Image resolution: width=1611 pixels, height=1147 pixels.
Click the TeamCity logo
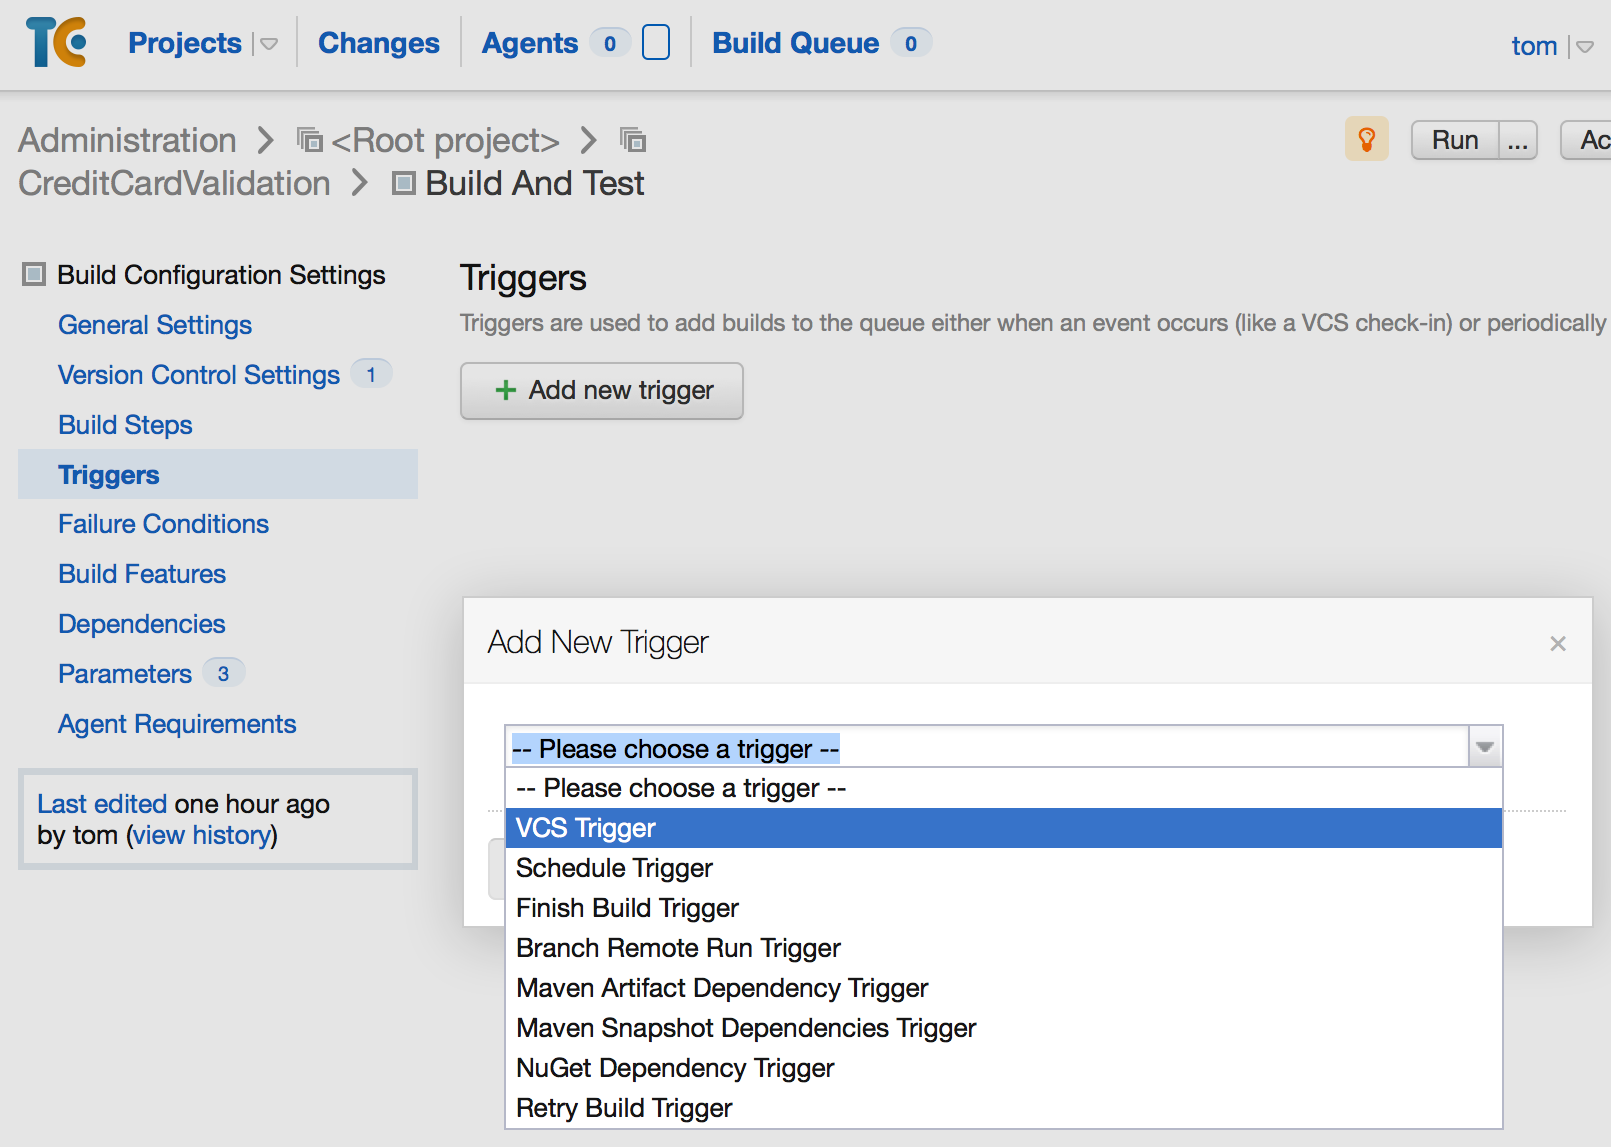pyautogui.click(x=55, y=43)
